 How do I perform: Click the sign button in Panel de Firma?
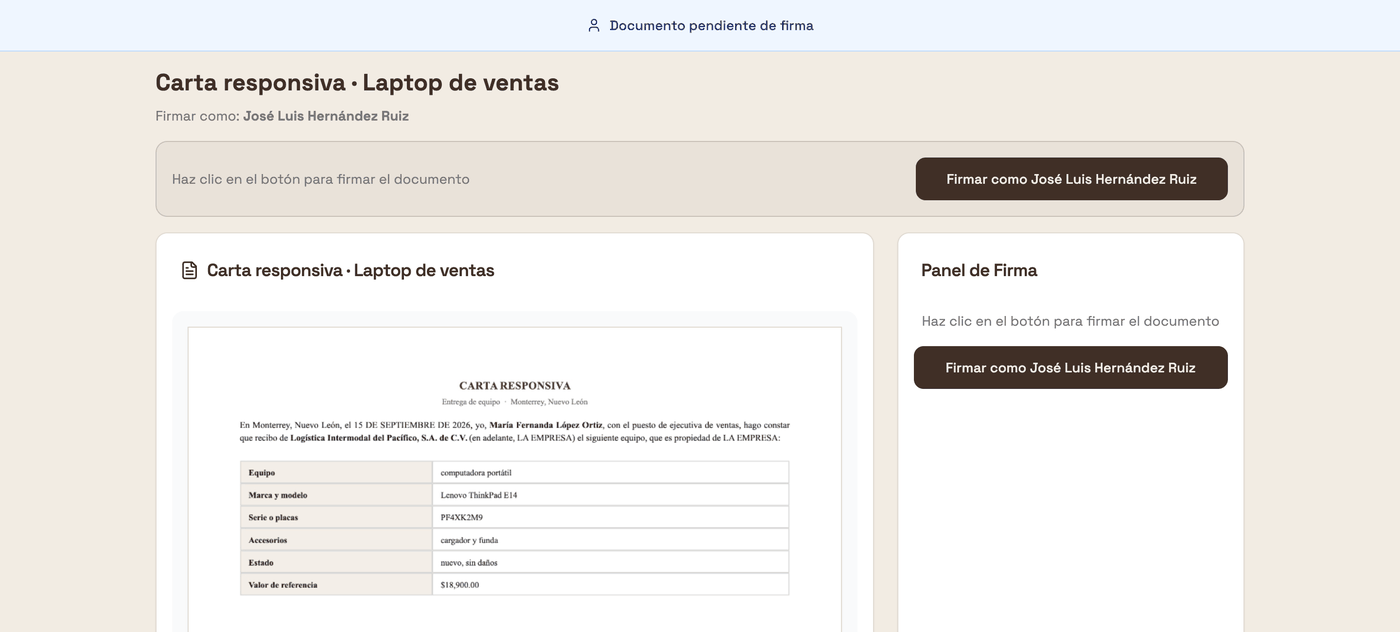tap(1070, 367)
